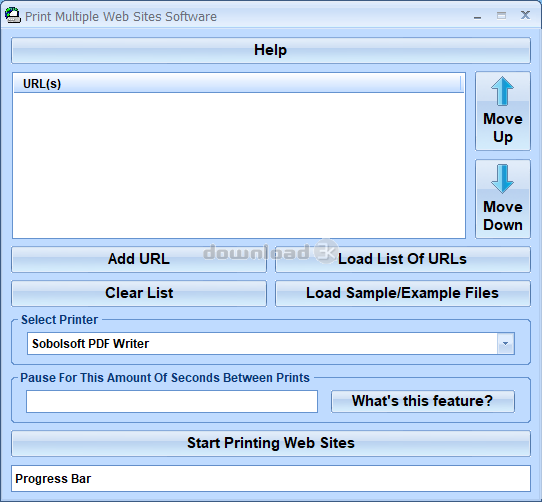542x502 pixels.
Task: Click the Progress Bar area
Action: (271, 478)
